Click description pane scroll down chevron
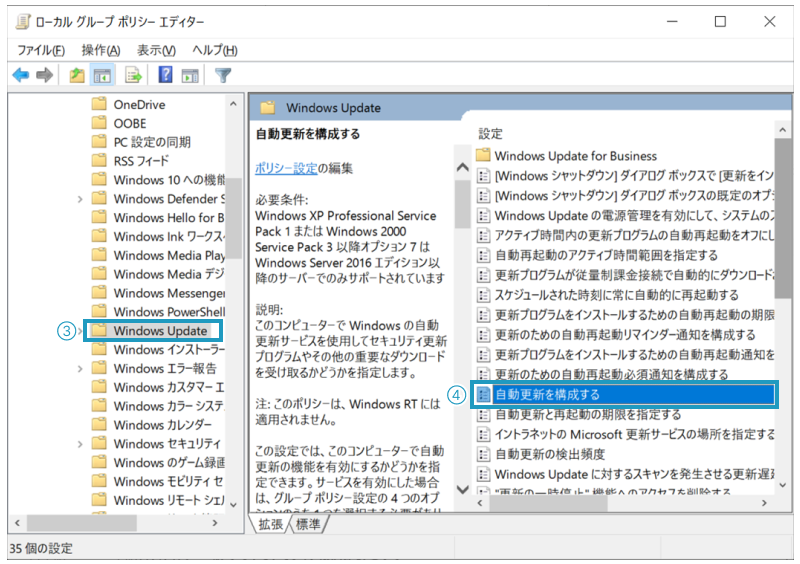Screen dimensions: 800x564 coord(463,489)
